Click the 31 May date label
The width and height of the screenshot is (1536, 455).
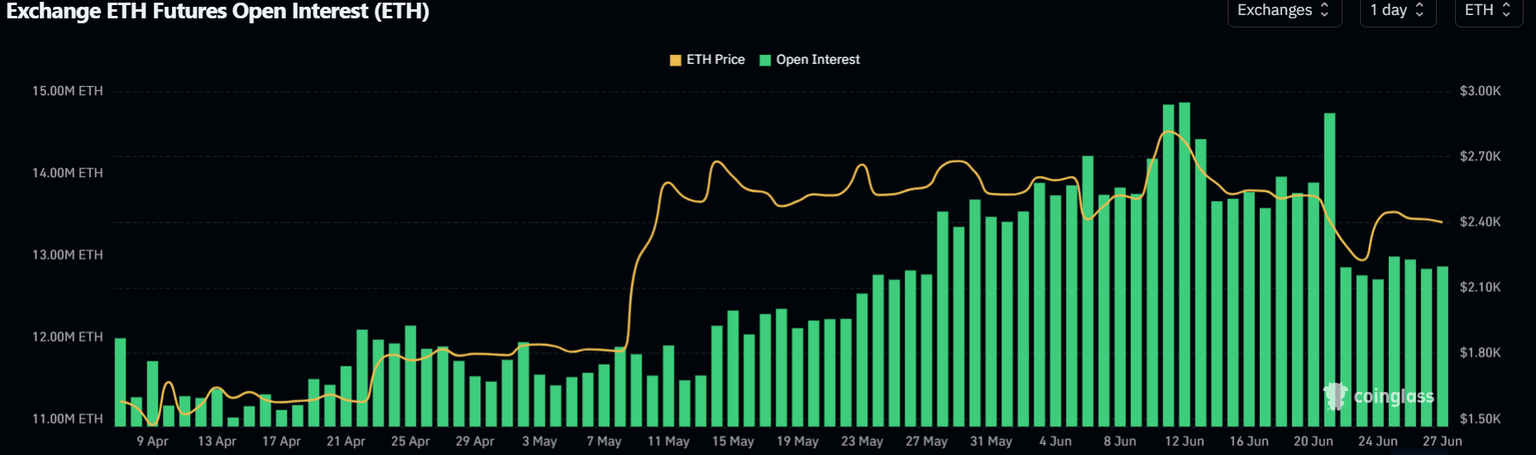click(991, 441)
